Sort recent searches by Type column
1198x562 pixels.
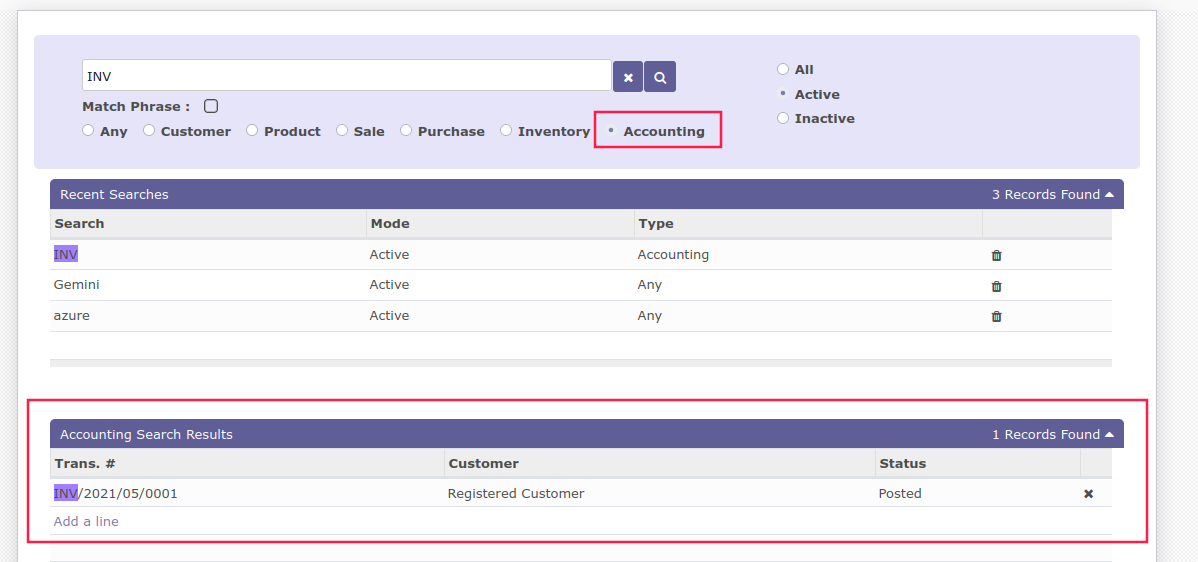pyautogui.click(x=656, y=223)
